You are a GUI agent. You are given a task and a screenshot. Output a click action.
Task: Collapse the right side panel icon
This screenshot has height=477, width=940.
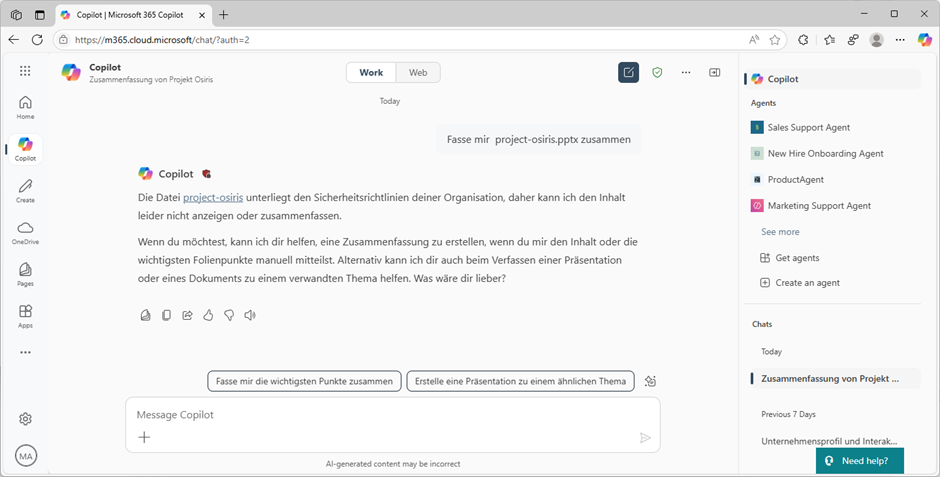(x=715, y=73)
